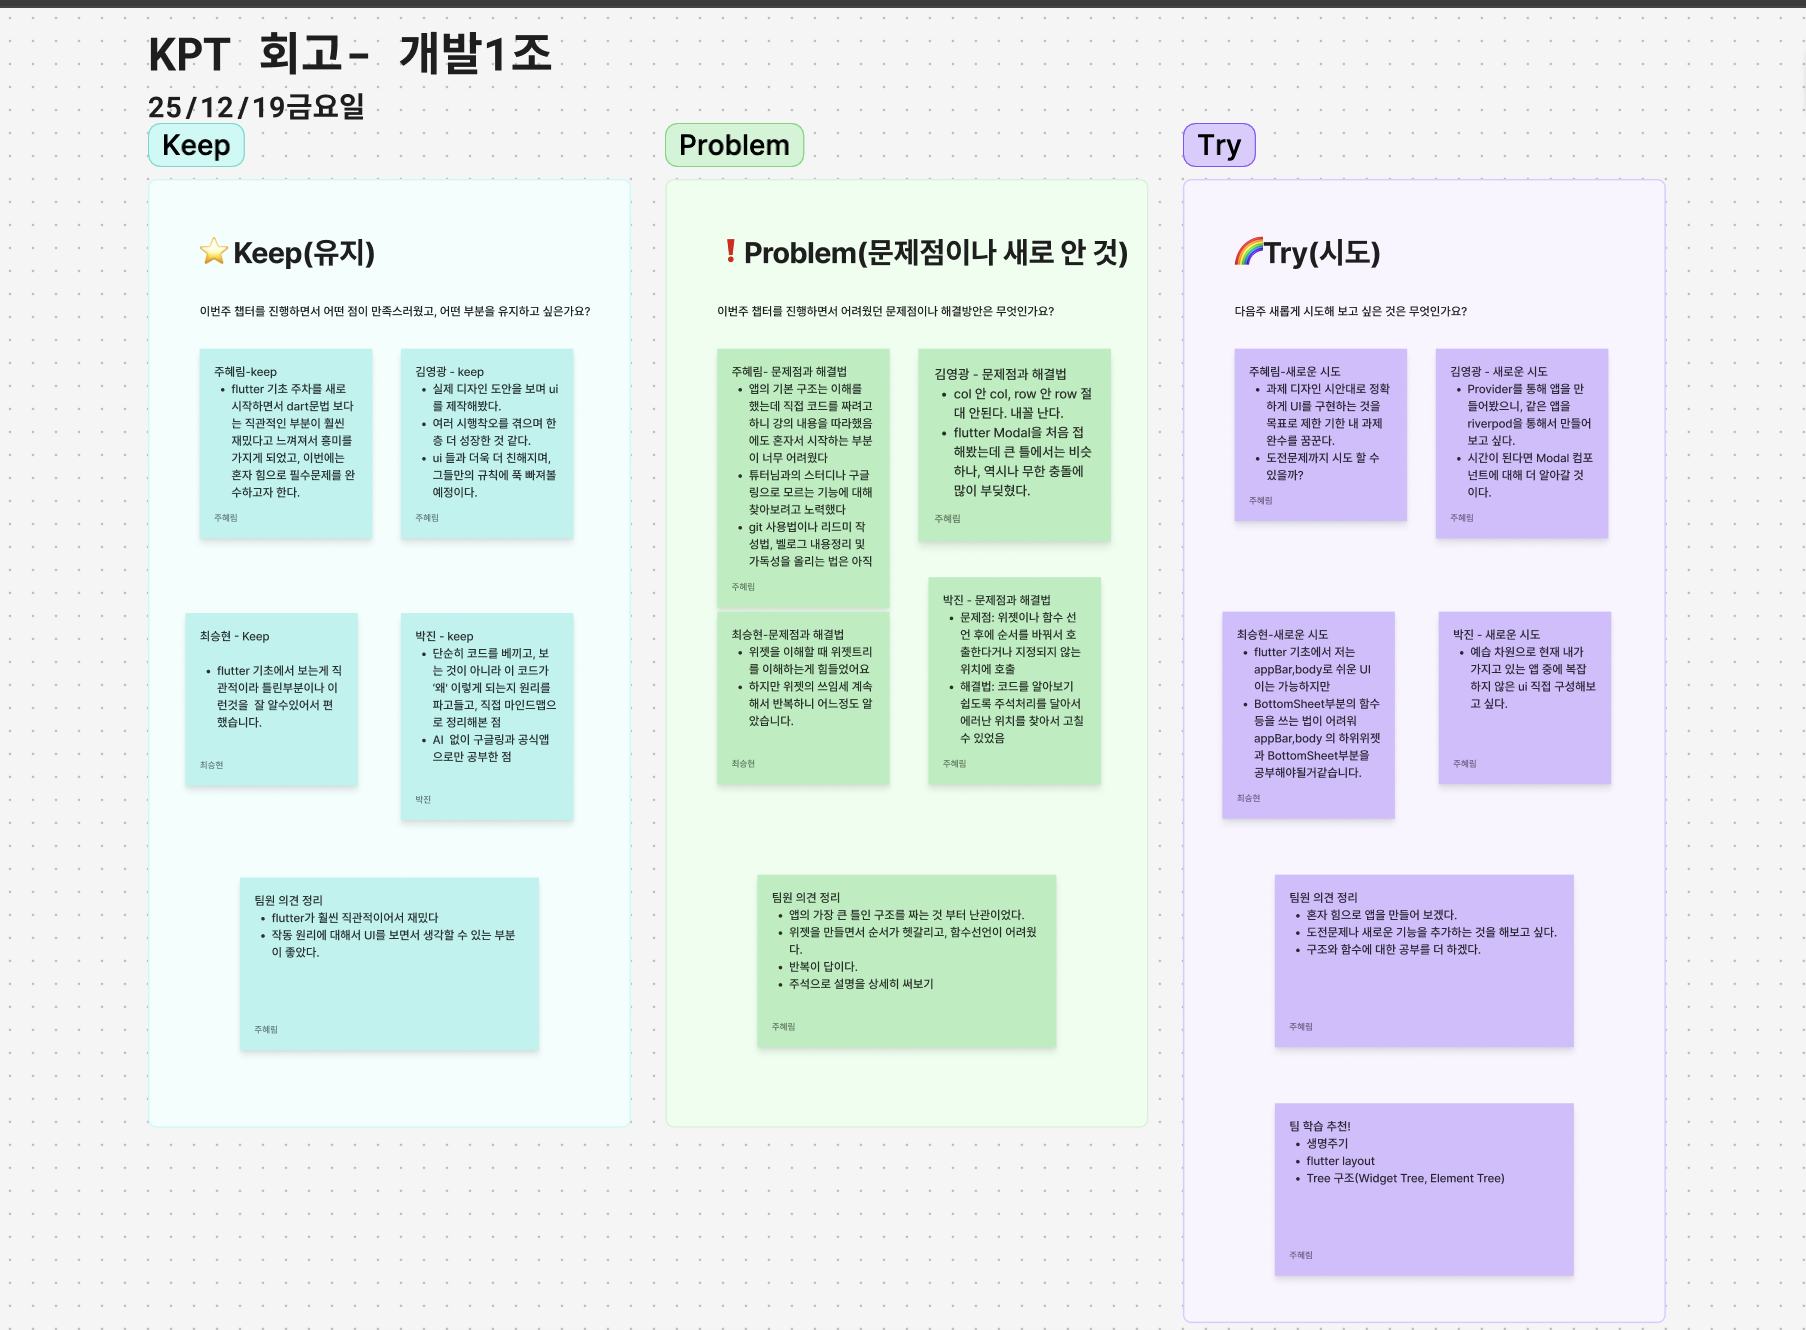Click the 최승현 author label on 최승현 - Keep note
Screen dimensions: 1806x1330
[x=211, y=765]
